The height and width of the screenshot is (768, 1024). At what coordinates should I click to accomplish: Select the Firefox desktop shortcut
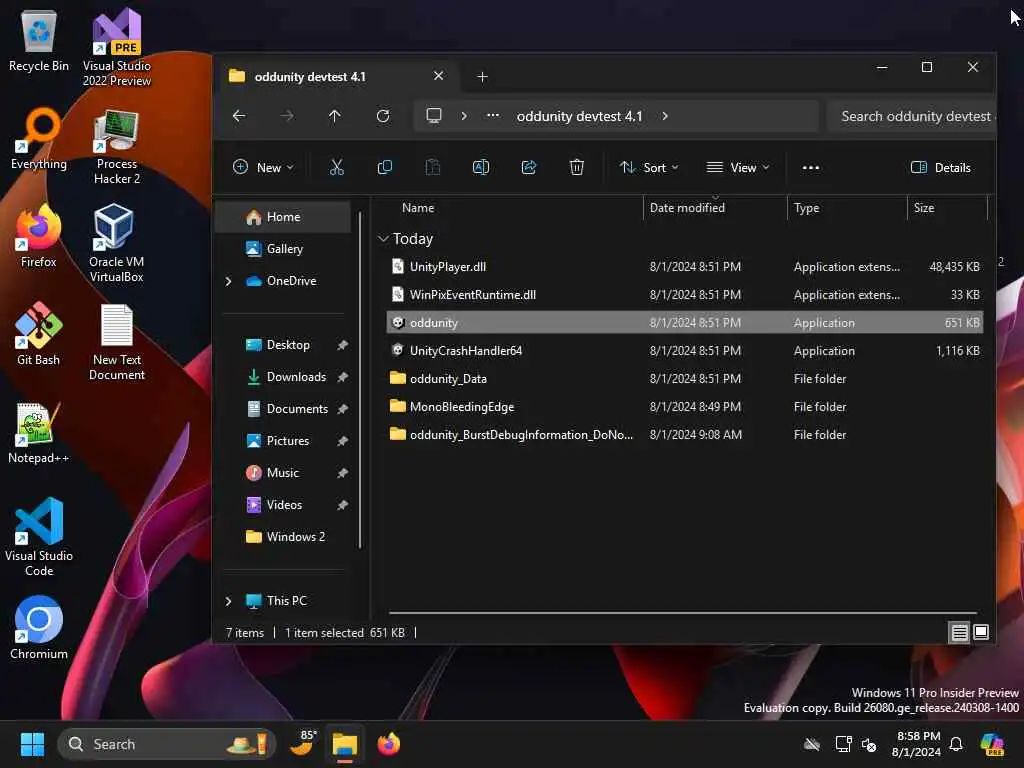coord(39,236)
